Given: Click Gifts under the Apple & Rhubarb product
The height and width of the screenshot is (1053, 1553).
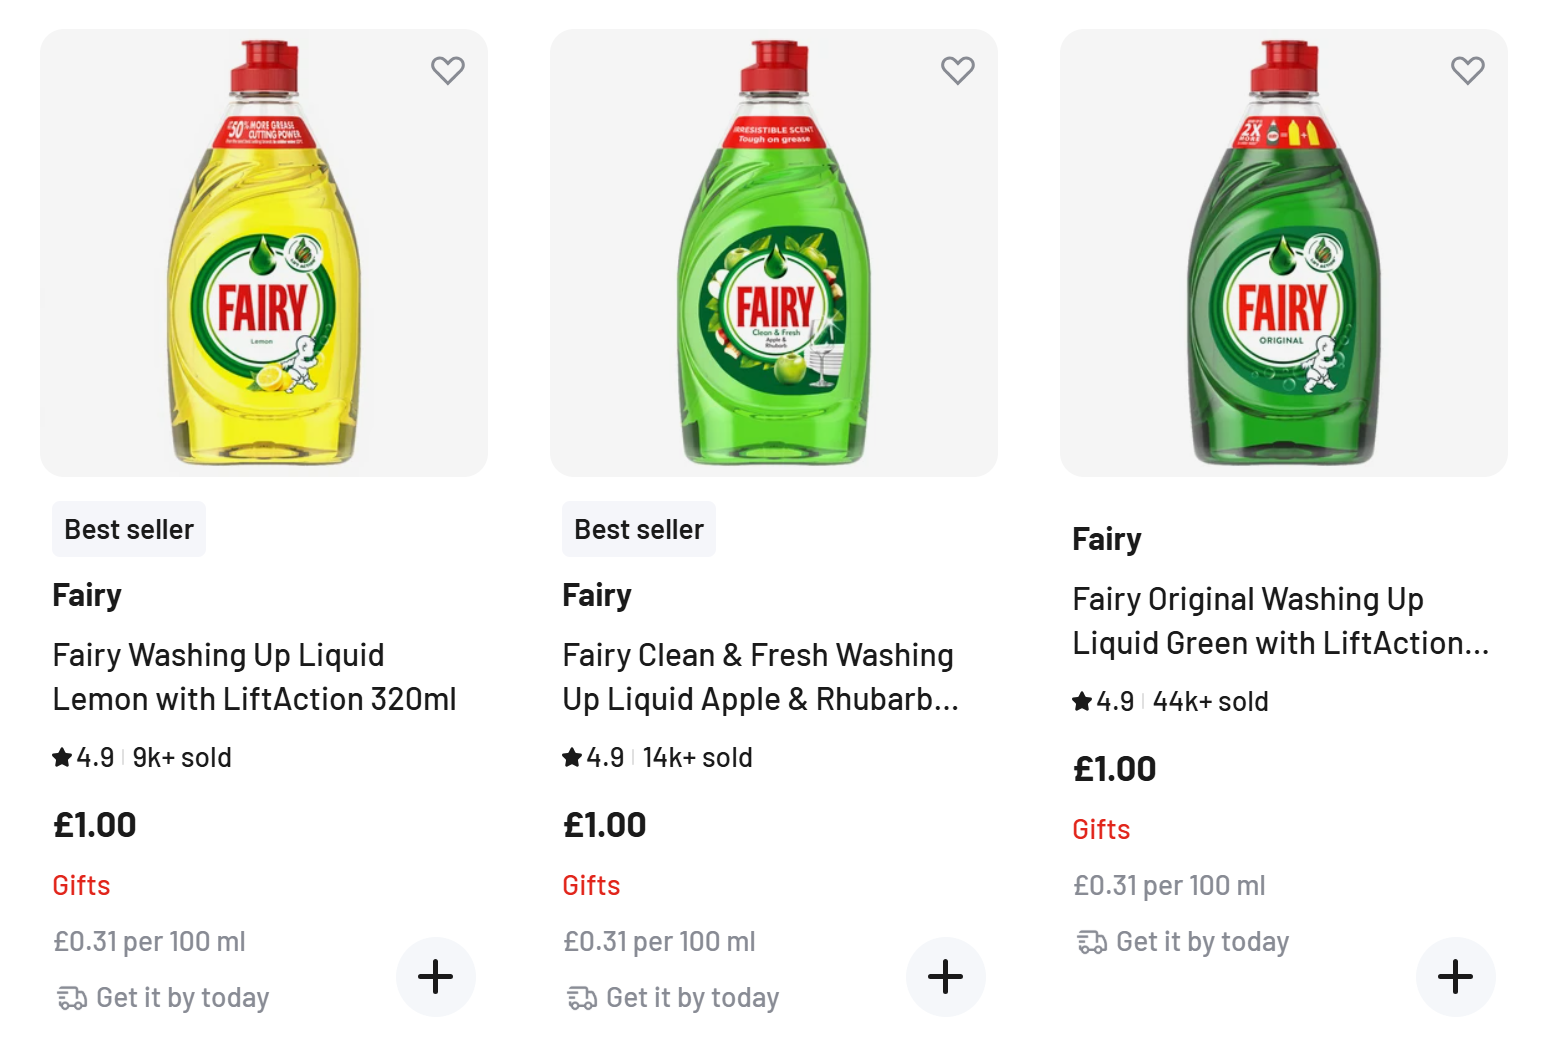Looking at the screenshot, I should pos(591,885).
